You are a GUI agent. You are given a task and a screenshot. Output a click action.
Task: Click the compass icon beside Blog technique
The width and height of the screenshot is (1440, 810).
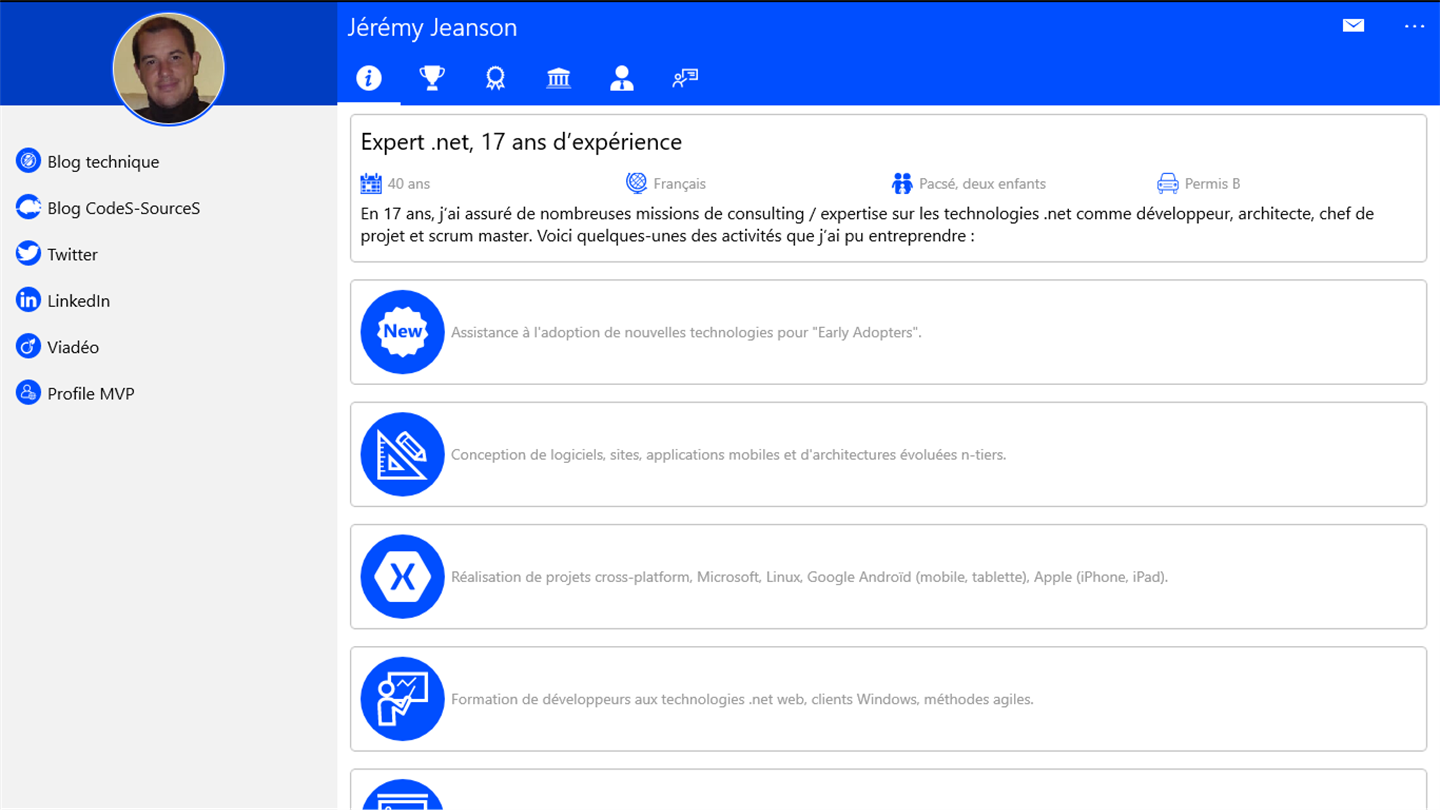coord(28,160)
